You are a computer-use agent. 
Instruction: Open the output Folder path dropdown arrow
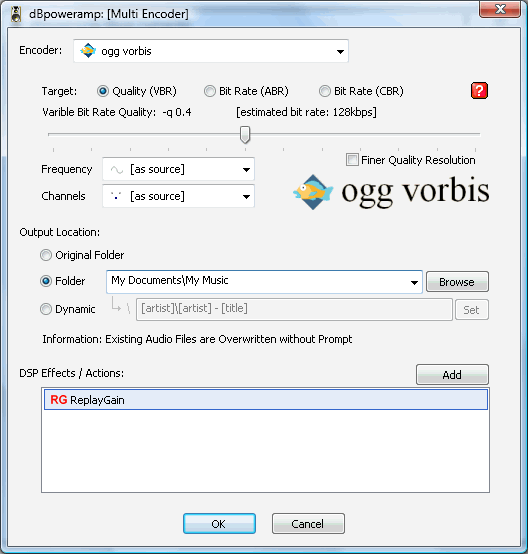pyautogui.click(x=414, y=282)
